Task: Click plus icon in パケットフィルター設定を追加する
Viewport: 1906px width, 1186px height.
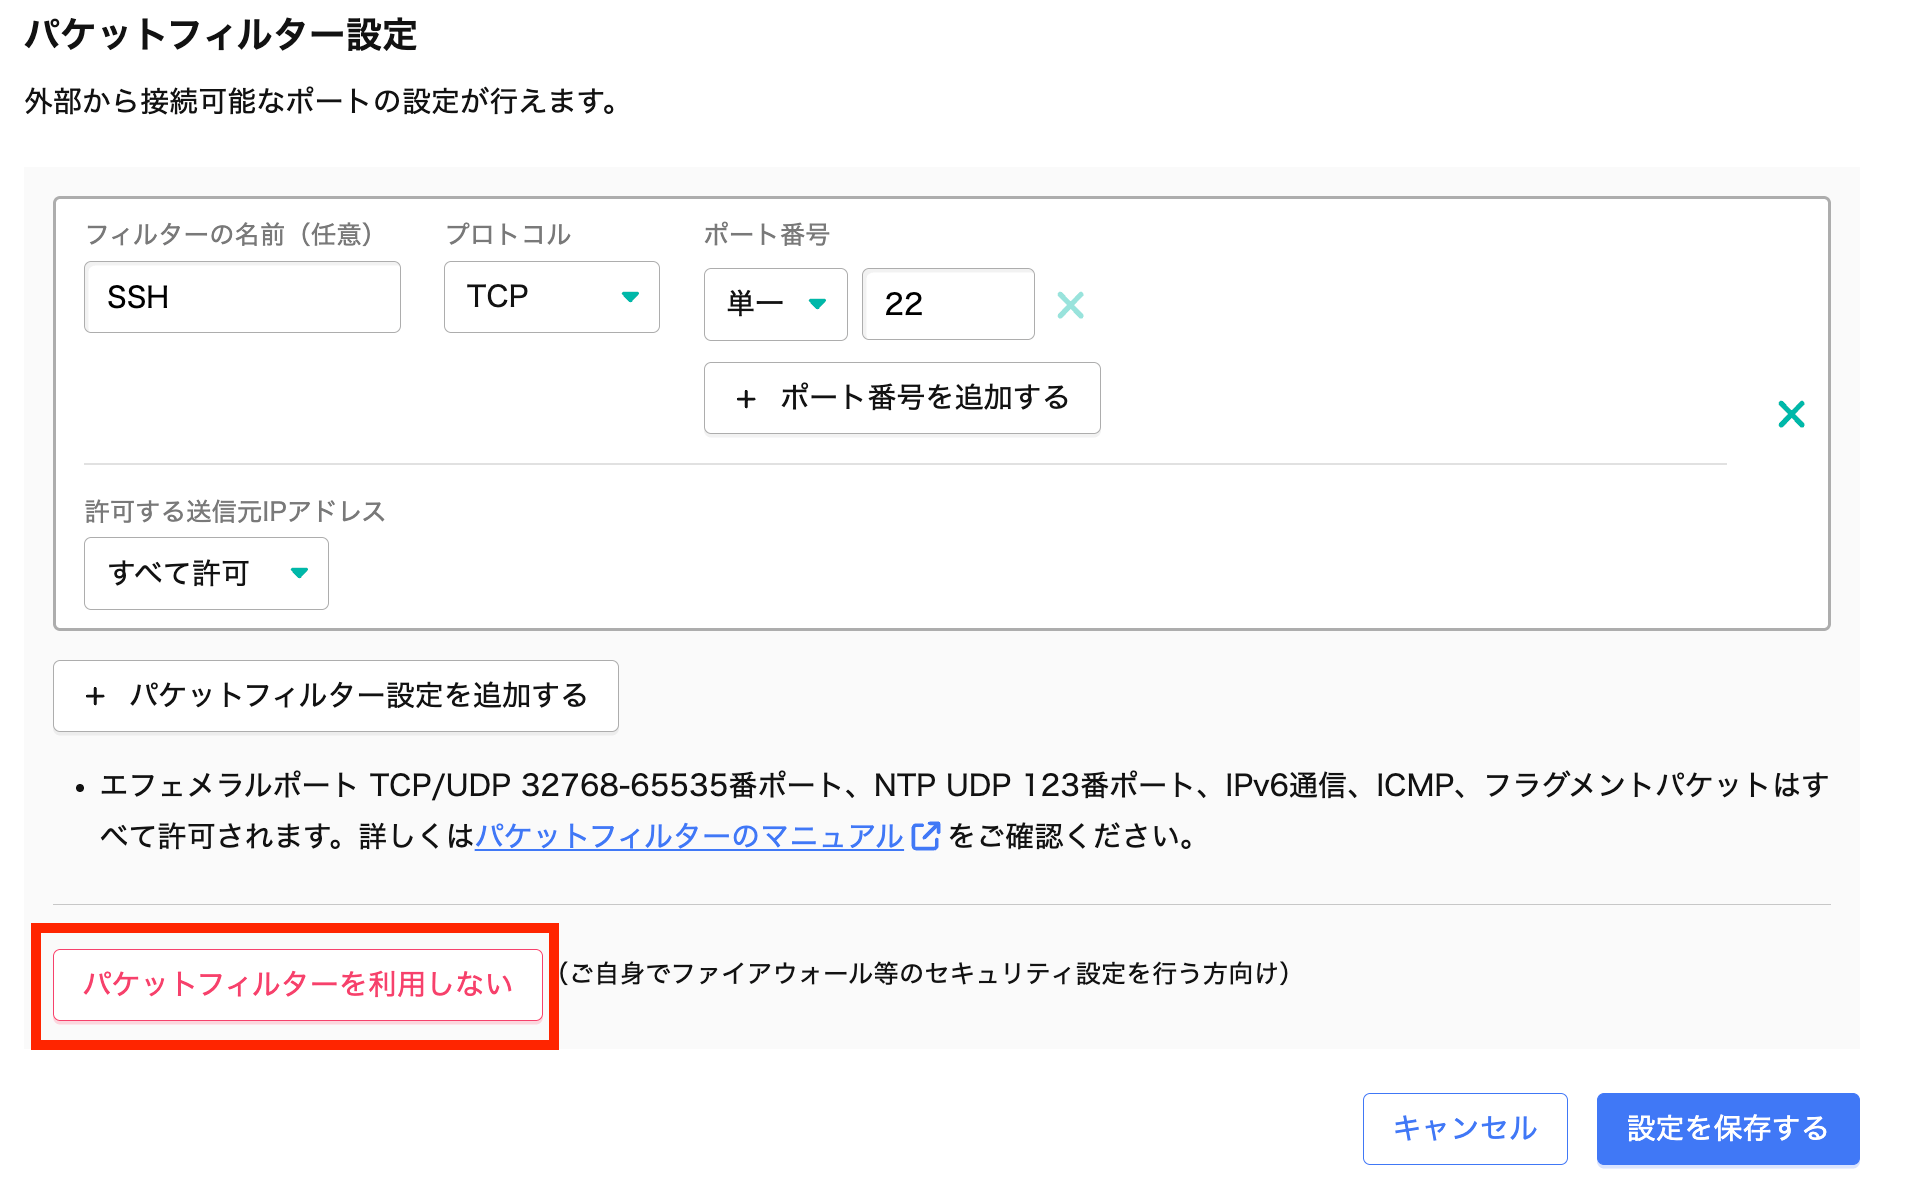Action: [95, 696]
